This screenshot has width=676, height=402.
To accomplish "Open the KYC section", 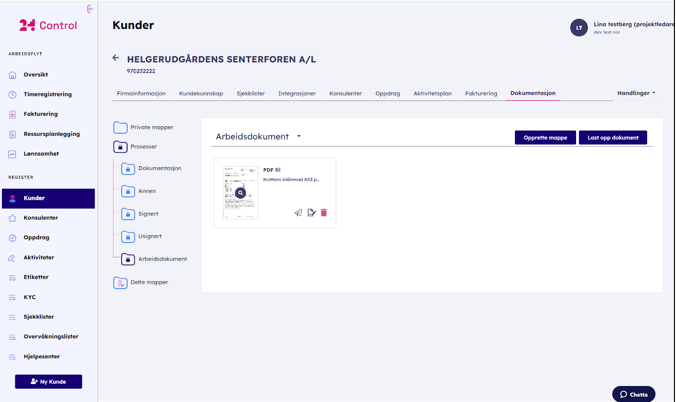I will coord(29,297).
